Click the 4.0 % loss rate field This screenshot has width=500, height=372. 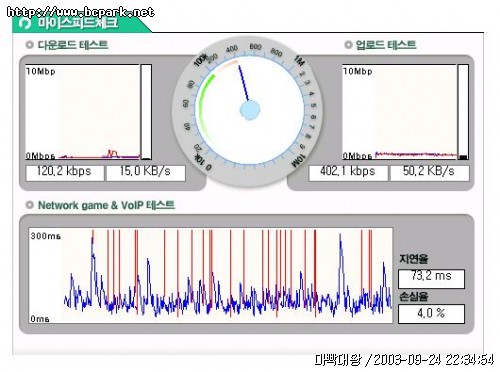pos(431,314)
